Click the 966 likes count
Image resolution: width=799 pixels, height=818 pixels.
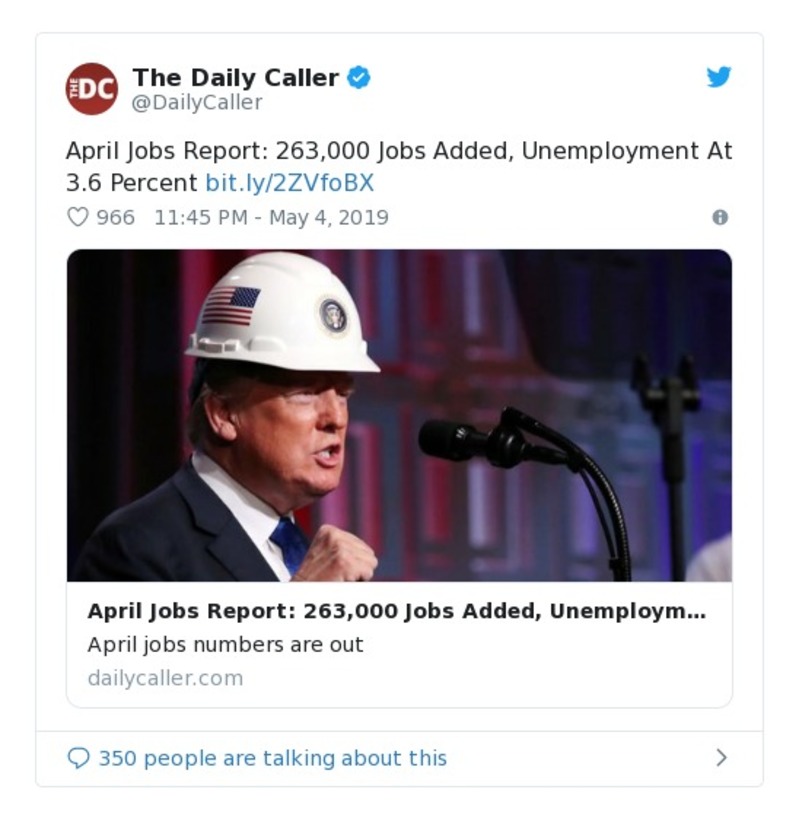[115, 217]
